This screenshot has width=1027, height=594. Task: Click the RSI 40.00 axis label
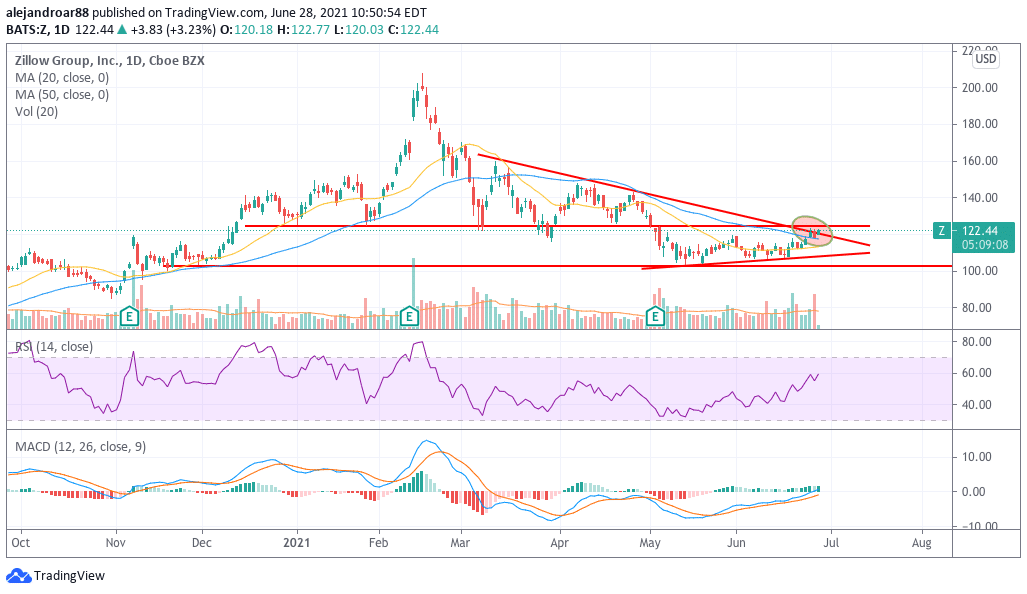point(977,405)
